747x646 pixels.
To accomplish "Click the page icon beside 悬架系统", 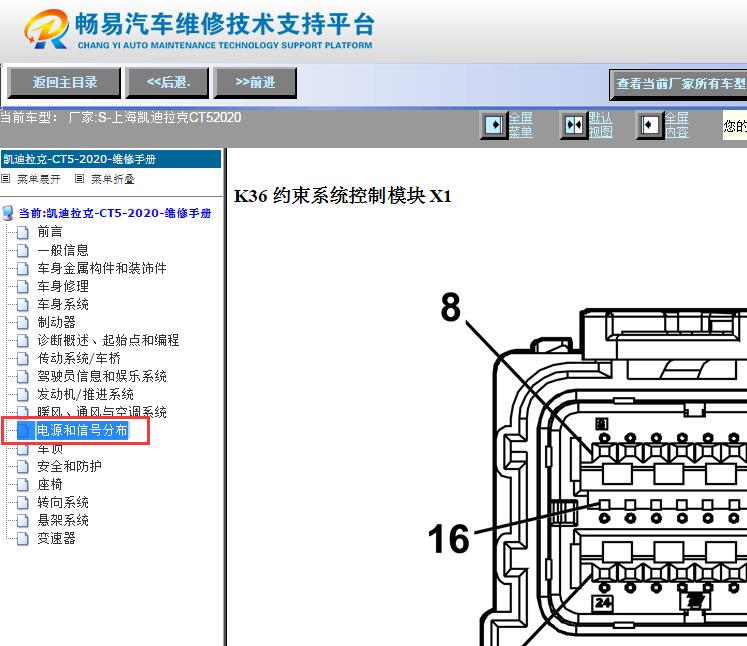I will 23,521.
